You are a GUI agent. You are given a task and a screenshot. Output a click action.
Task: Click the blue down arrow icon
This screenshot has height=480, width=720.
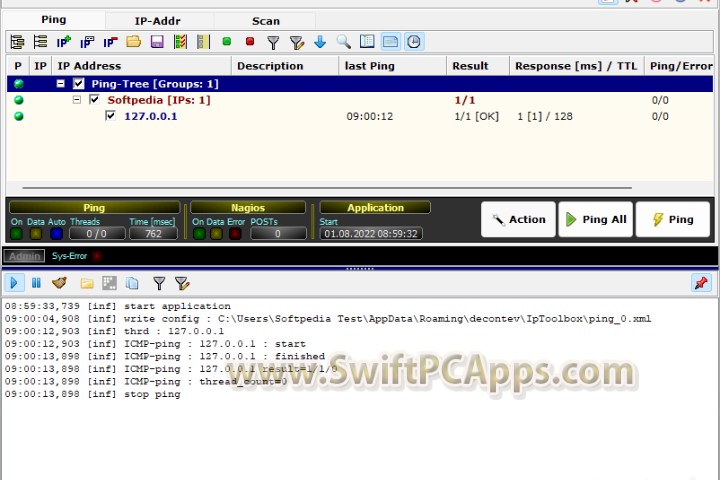coord(320,42)
